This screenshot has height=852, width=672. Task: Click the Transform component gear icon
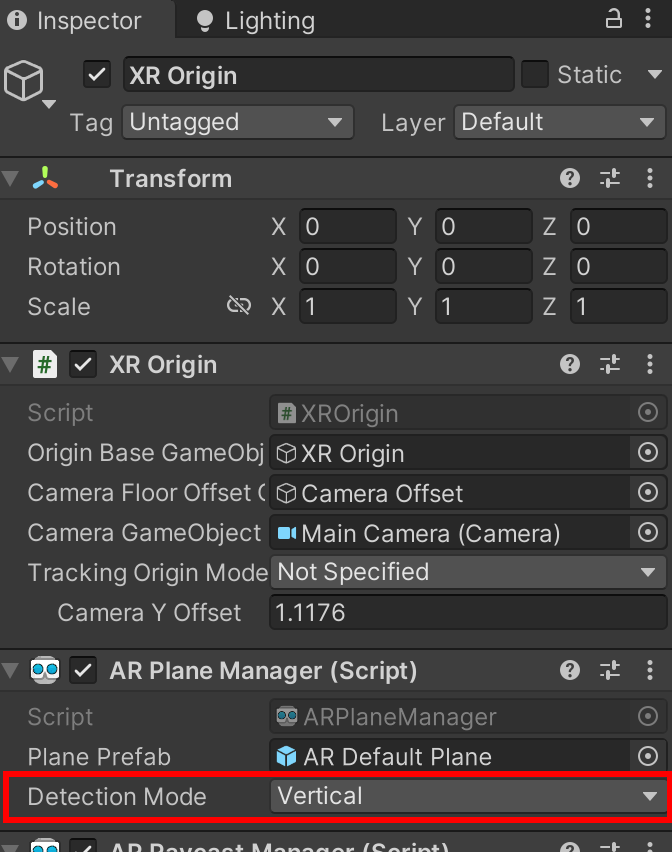point(650,178)
